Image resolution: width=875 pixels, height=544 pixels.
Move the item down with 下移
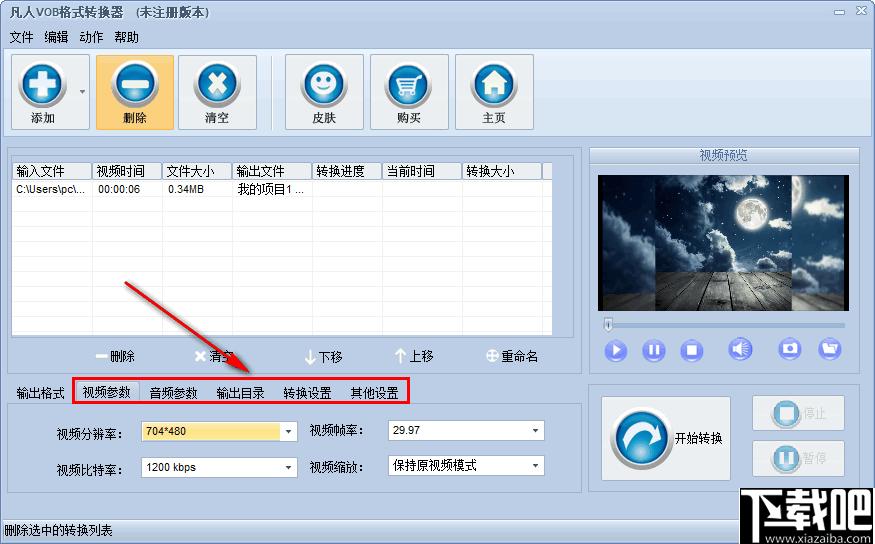tap(324, 357)
